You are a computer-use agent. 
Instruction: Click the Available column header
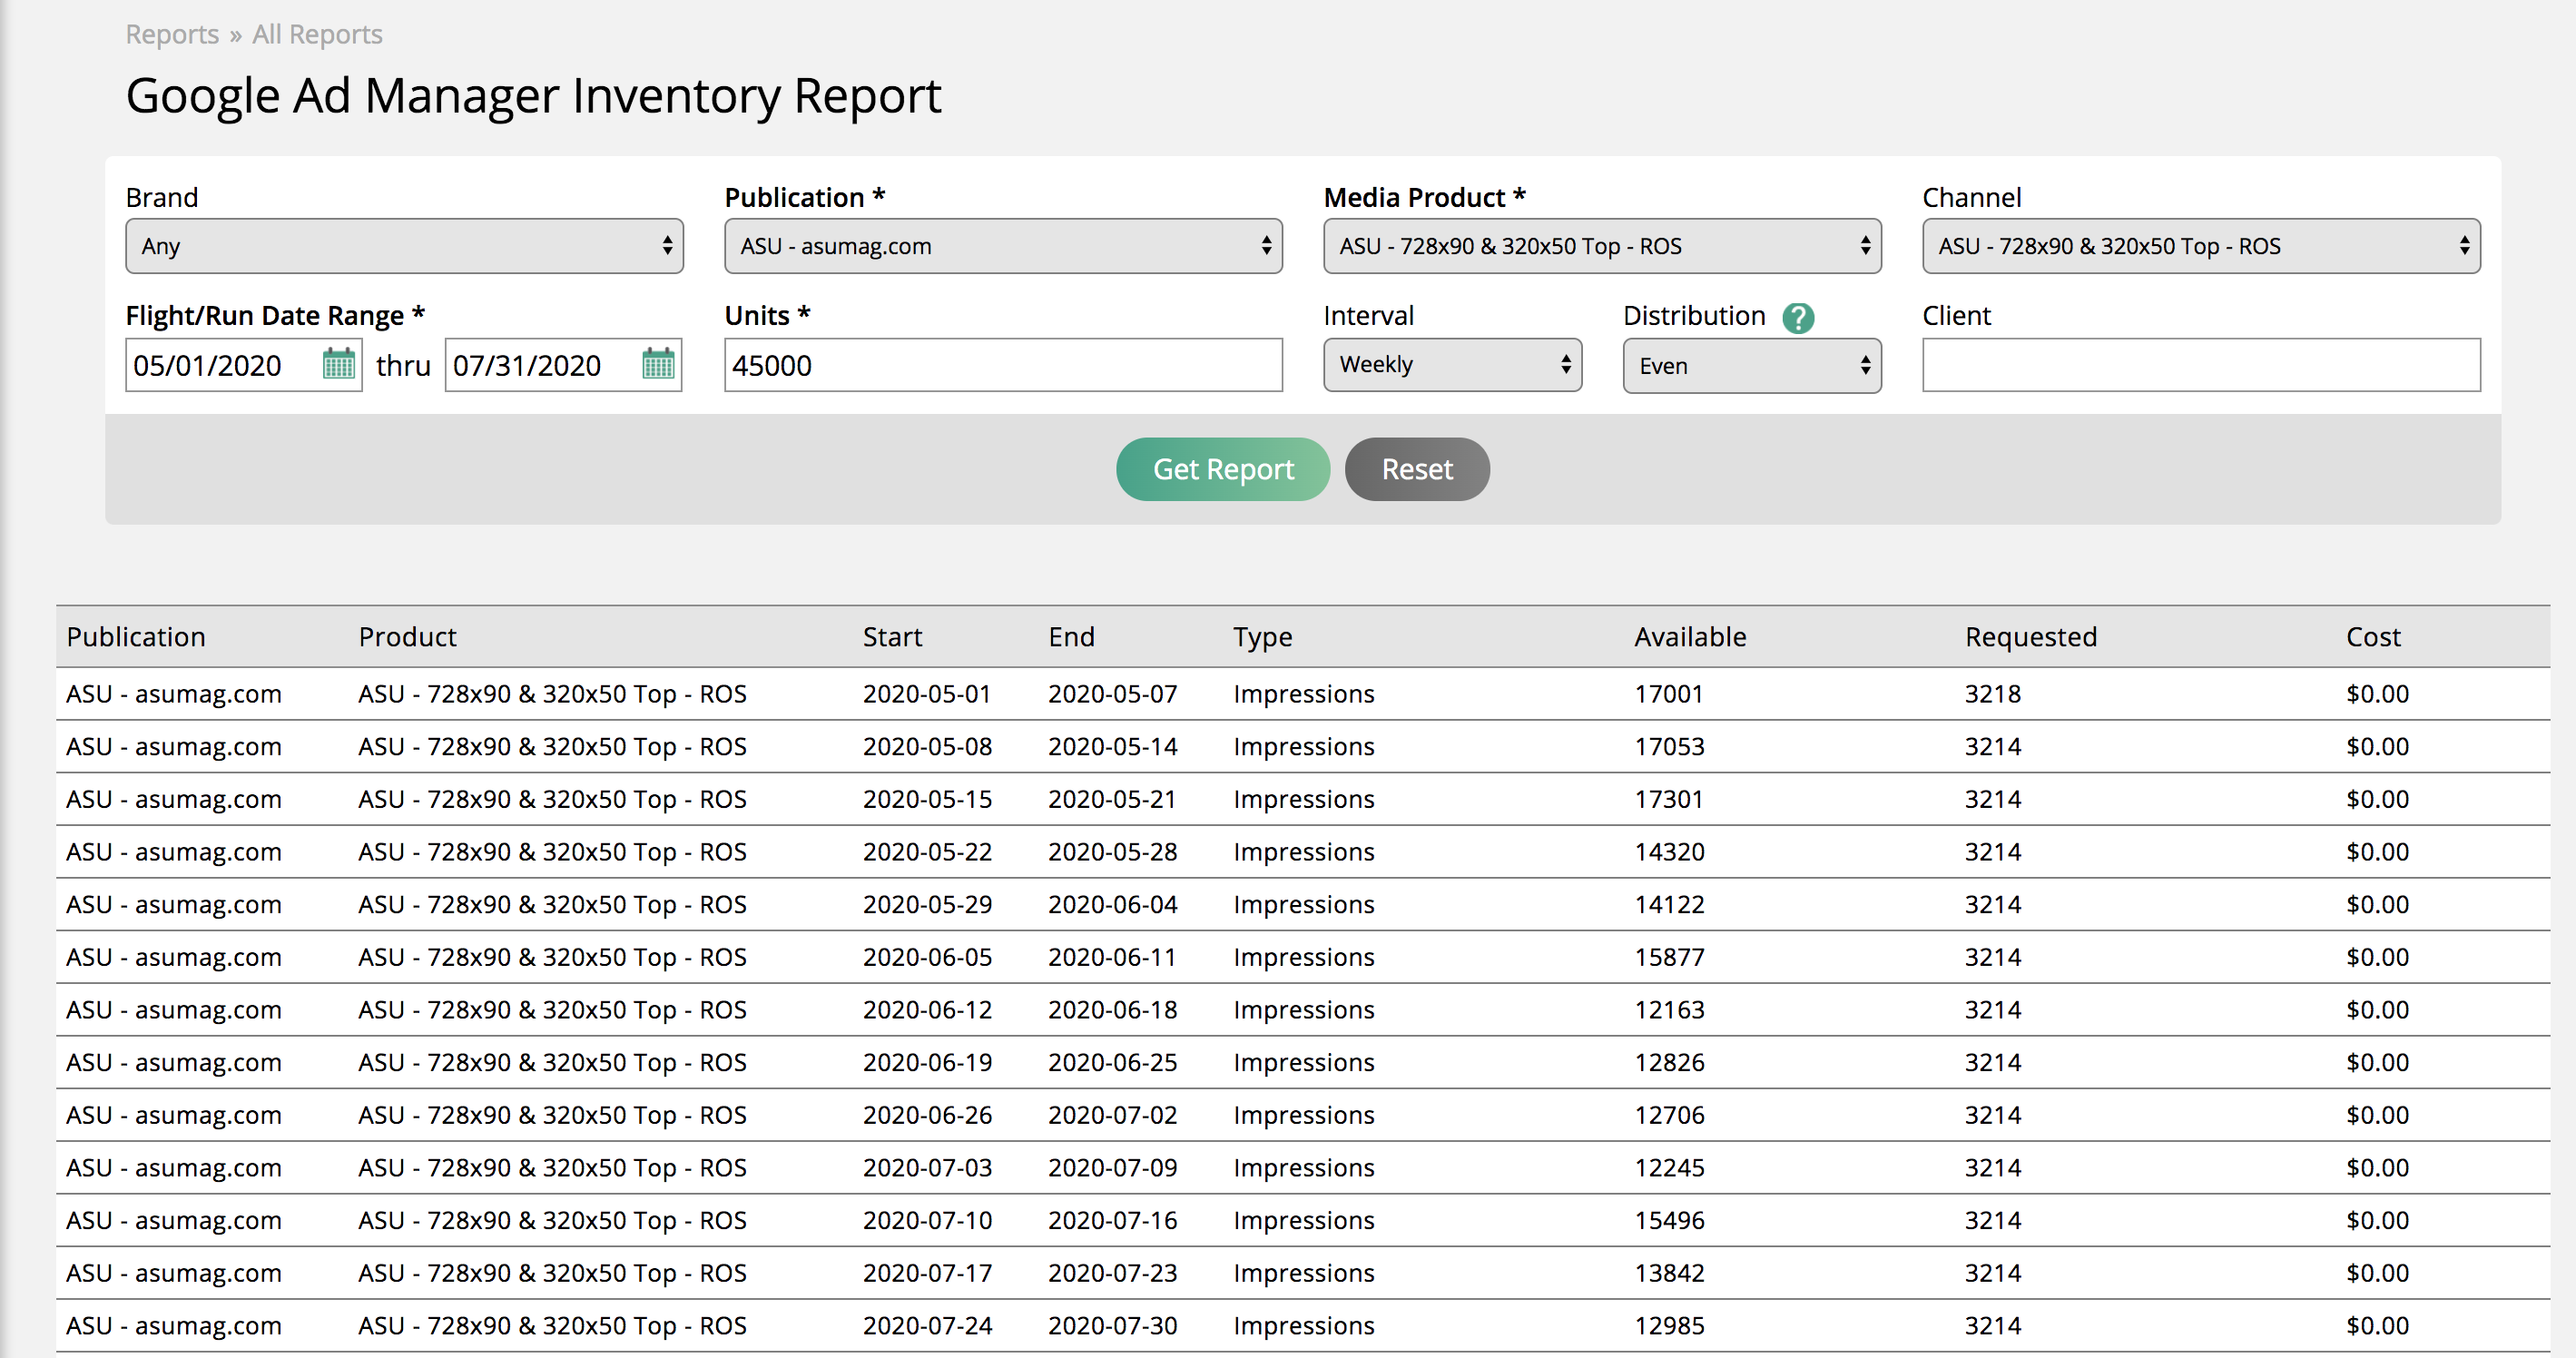[1690, 637]
